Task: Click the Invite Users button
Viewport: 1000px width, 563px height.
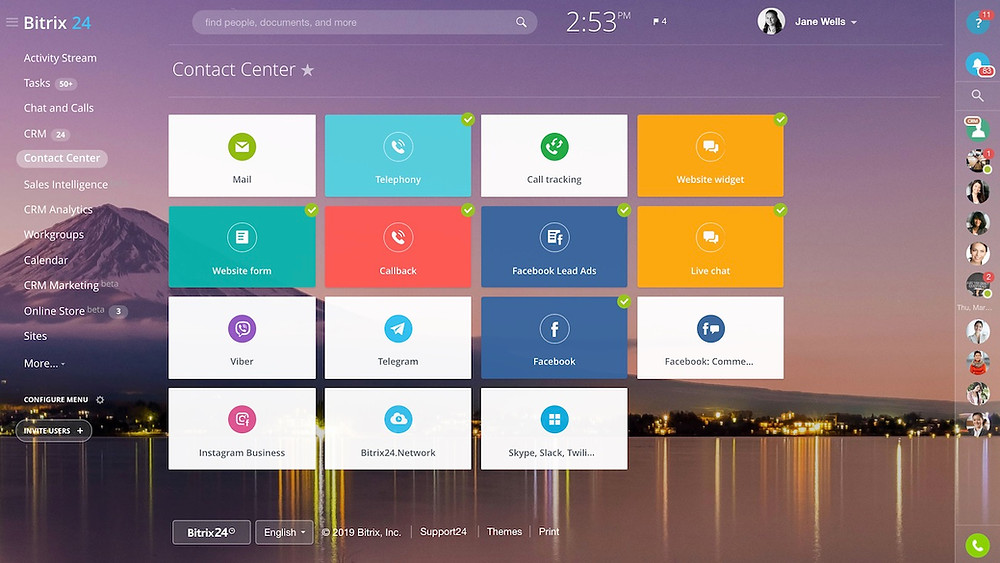Action: pos(54,431)
